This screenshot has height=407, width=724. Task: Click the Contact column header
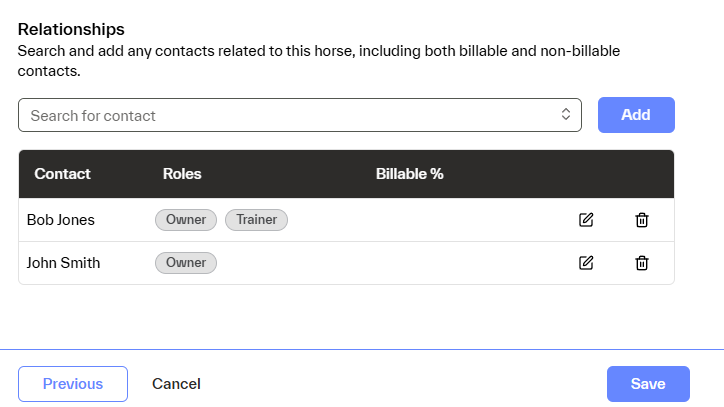(62, 174)
